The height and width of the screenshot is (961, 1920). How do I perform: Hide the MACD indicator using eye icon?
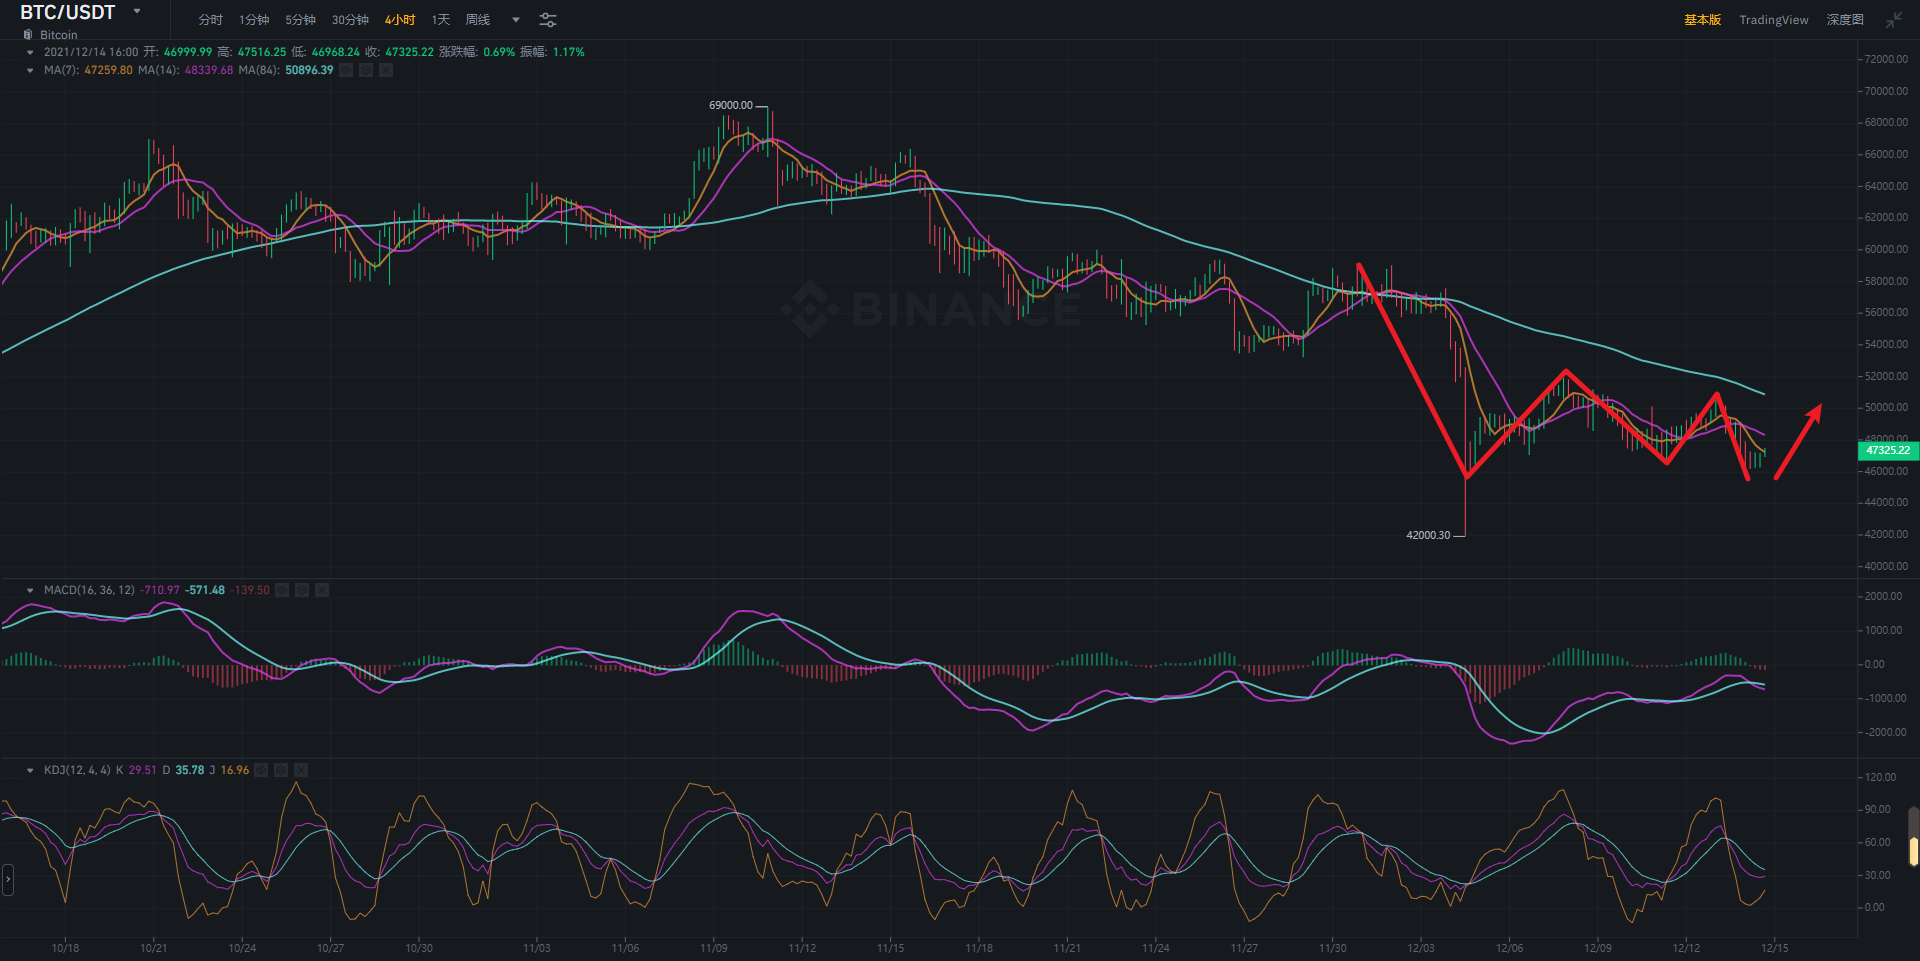point(282,590)
